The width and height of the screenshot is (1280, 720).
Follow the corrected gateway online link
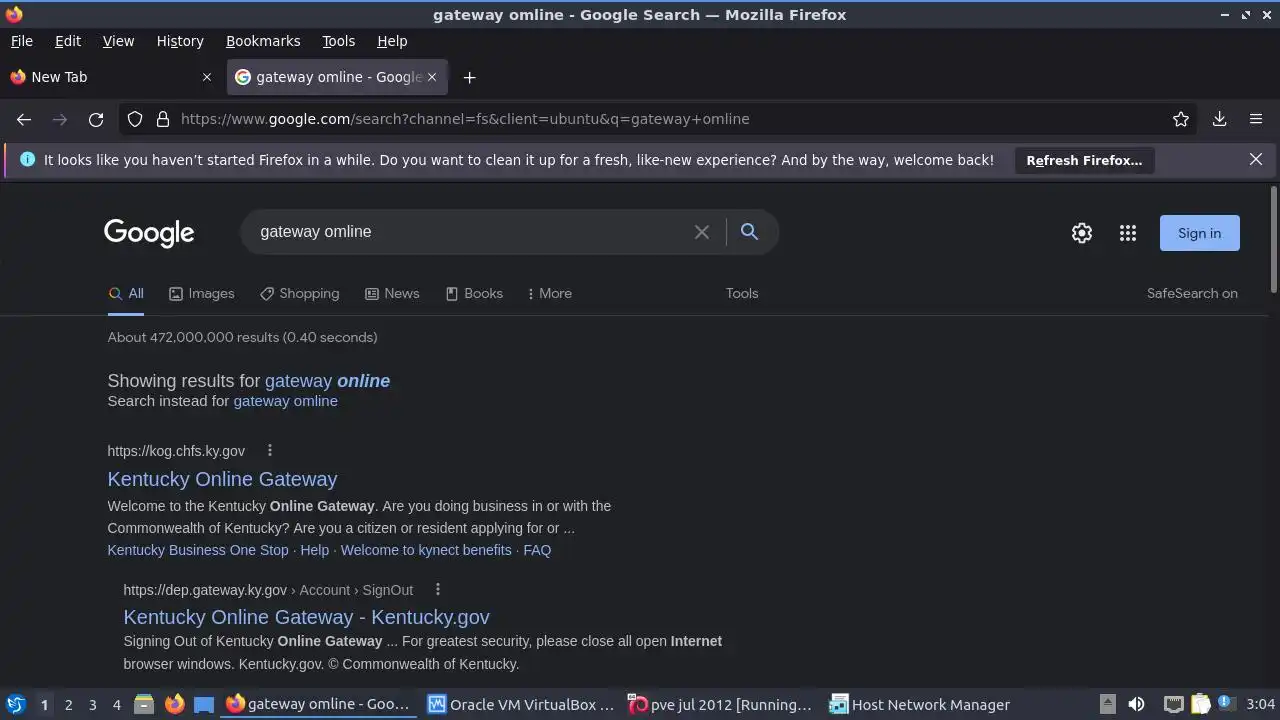(x=327, y=381)
